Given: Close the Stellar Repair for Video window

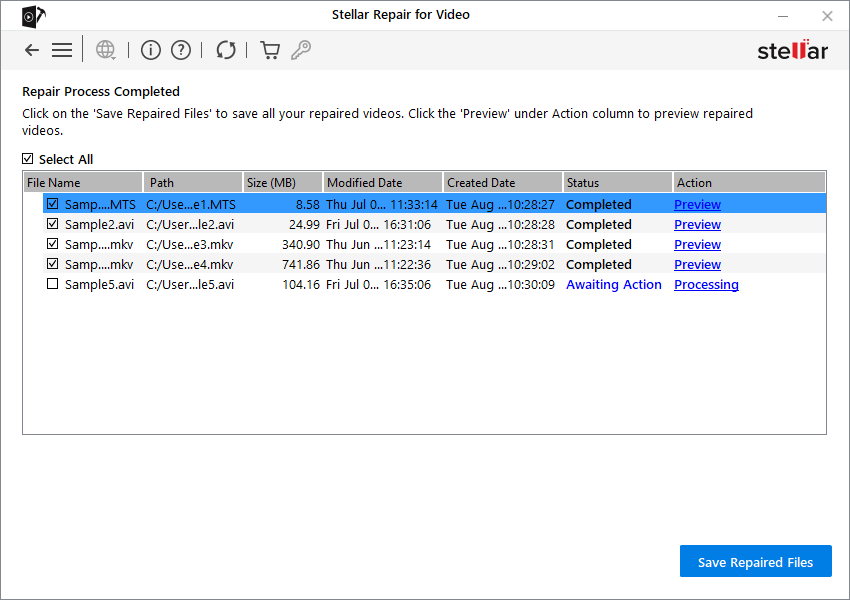Looking at the screenshot, I should pos(827,16).
